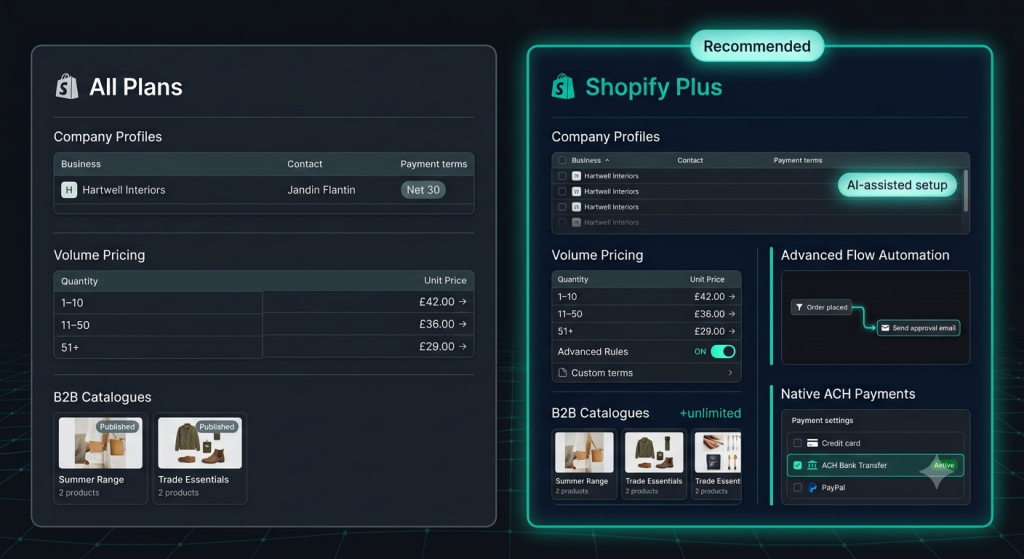
Task: Turn off the Advanced Rules toggle
Action: (723, 351)
